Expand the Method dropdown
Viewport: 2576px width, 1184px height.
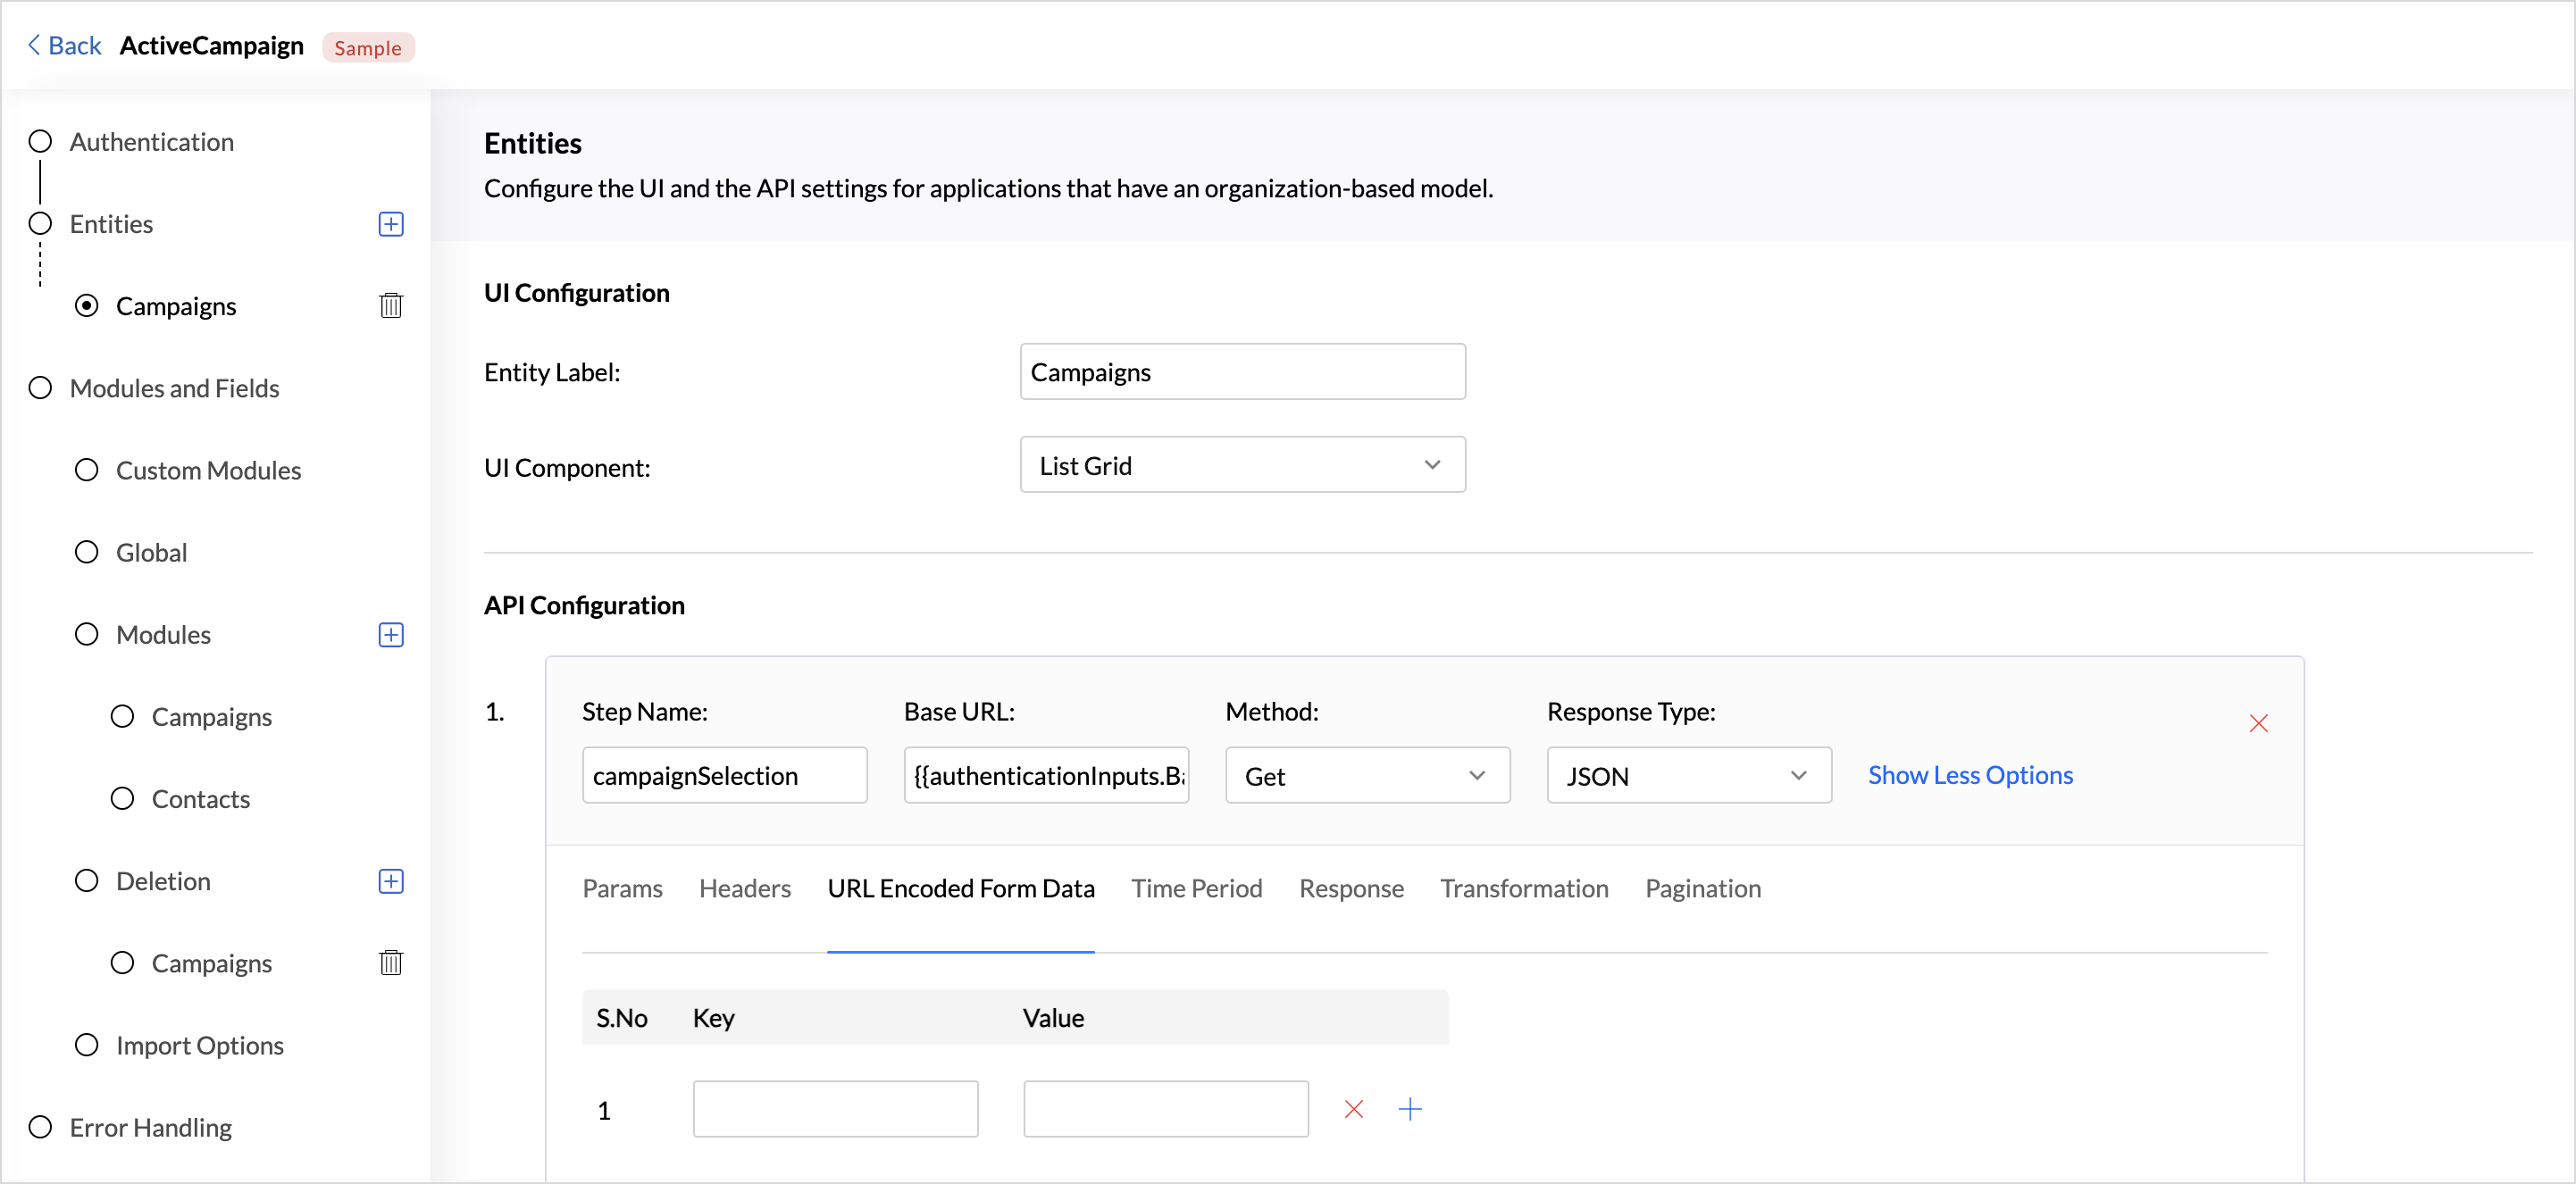pyautogui.click(x=1367, y=776)
